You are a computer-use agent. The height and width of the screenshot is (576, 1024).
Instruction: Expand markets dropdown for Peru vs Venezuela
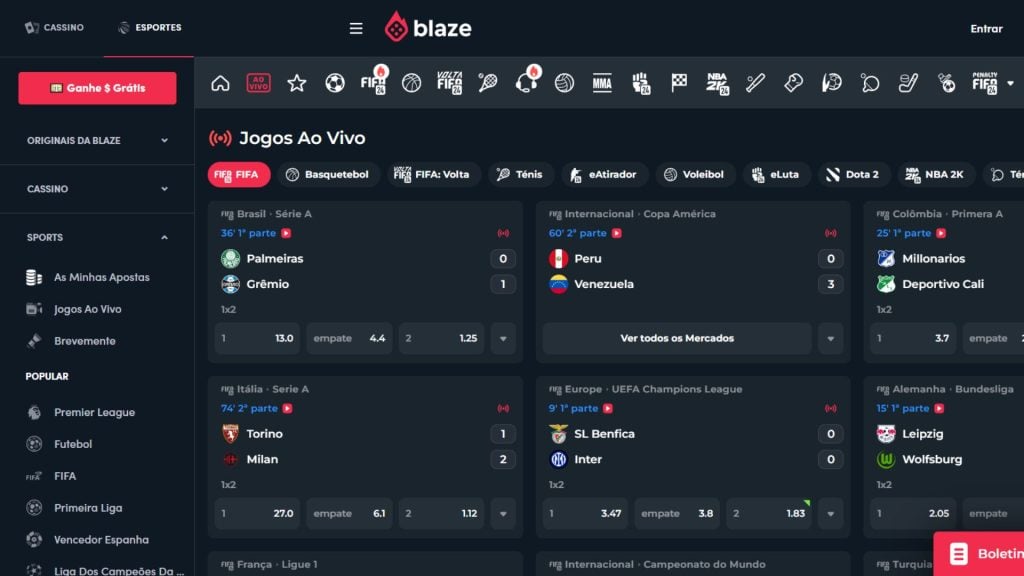(831, 338)
